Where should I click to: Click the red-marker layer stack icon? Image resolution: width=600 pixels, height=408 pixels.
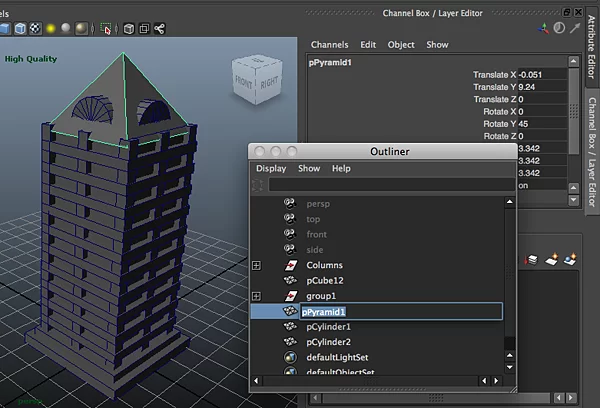[532, 260]
